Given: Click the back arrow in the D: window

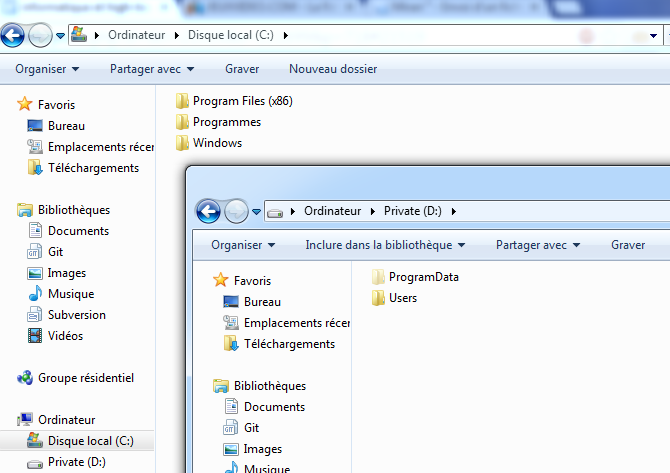Looking at the screenshot, I should coord(208,211).
